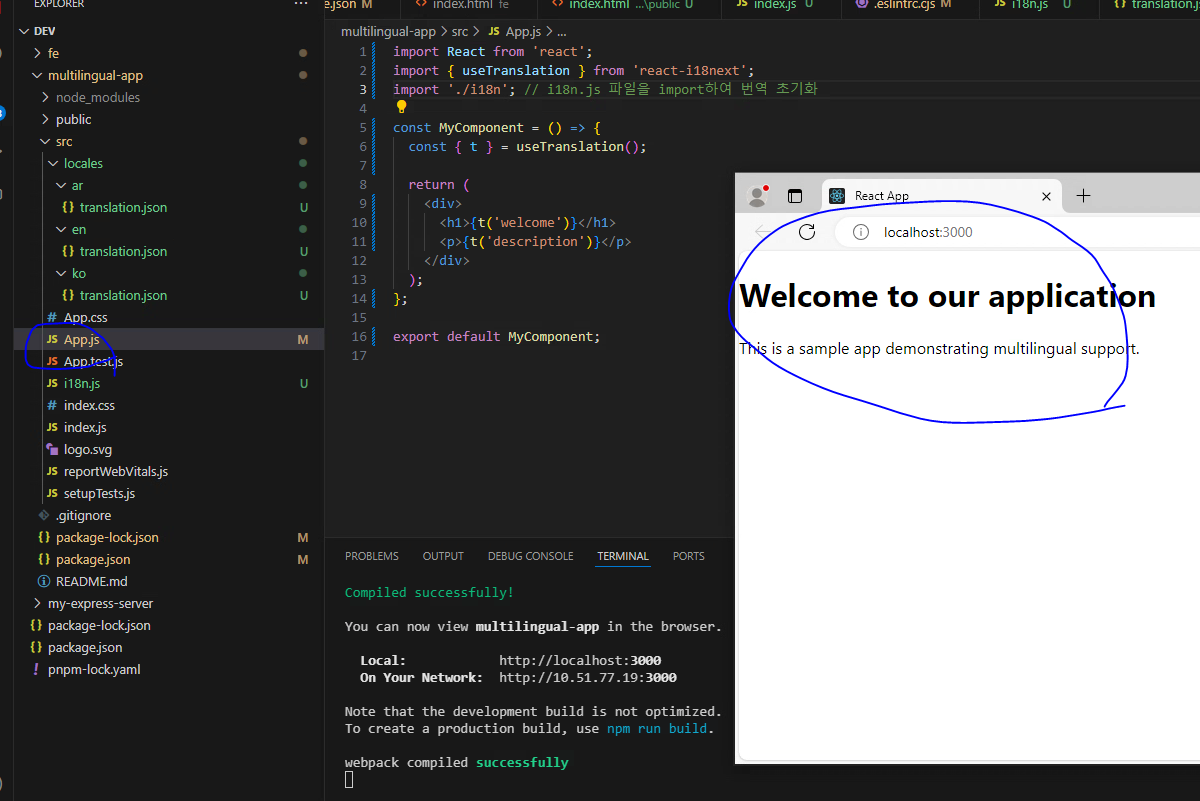
Task: Open translation.json inside the ko folder
Action: 123,295
